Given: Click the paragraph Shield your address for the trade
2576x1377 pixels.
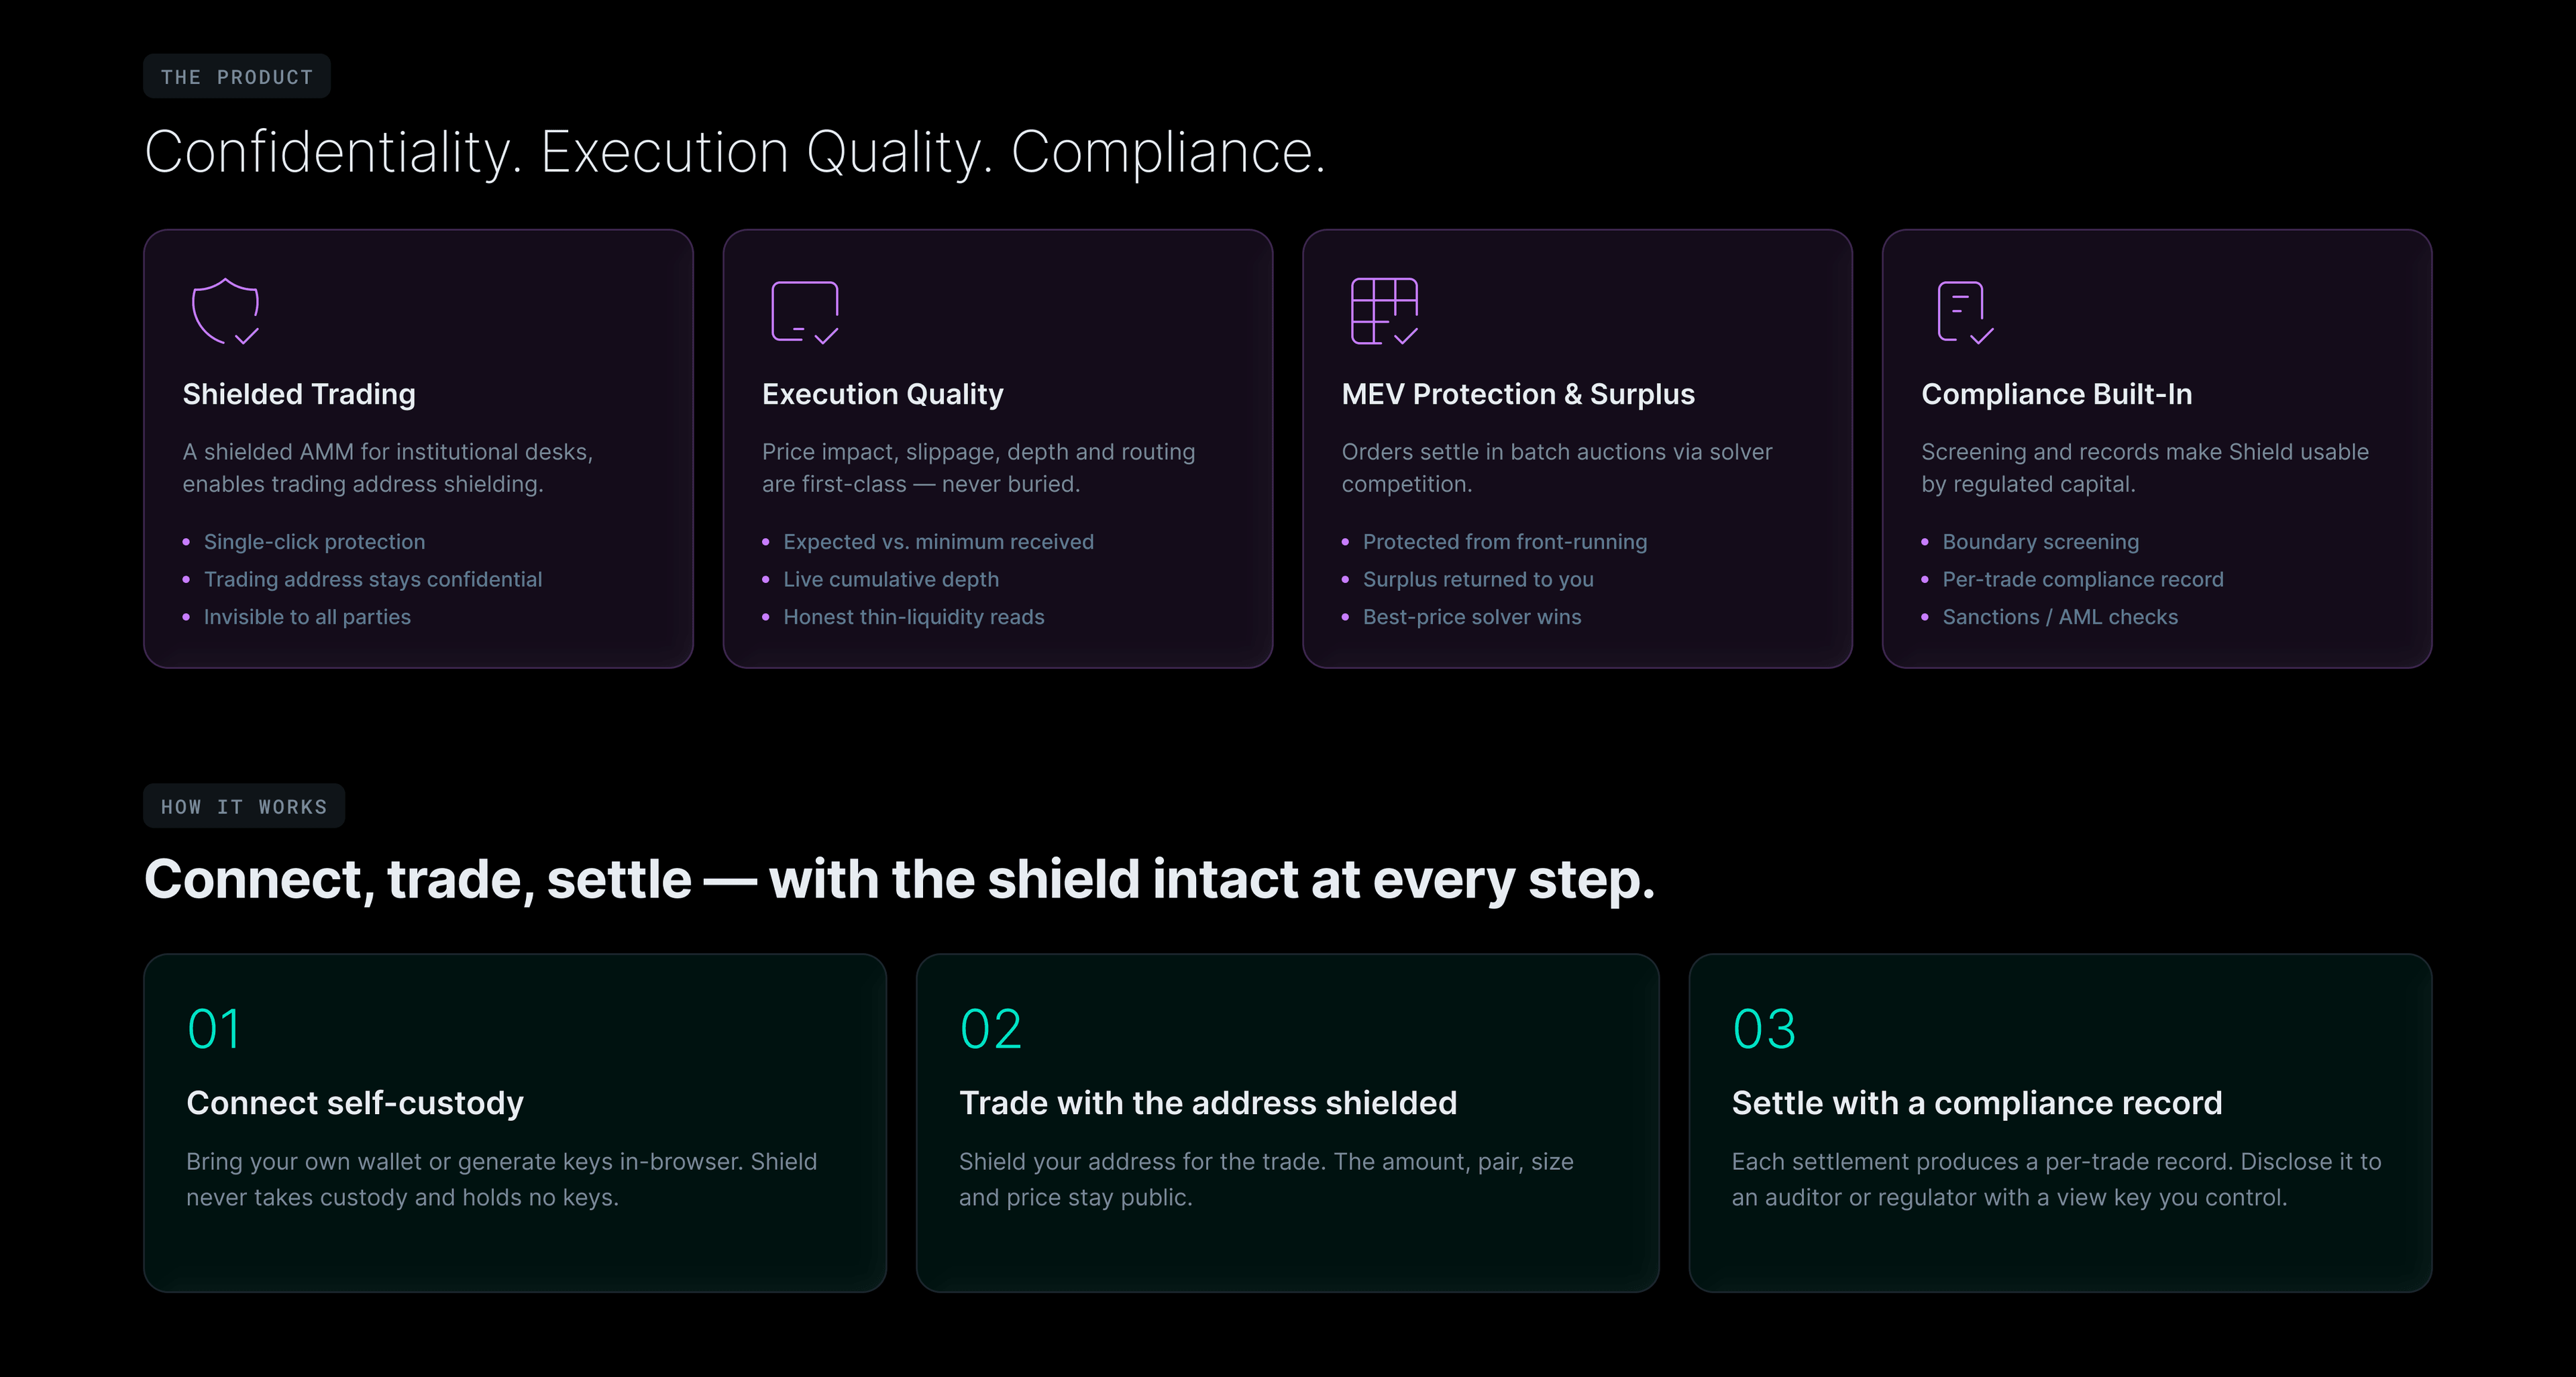Looking at the screenshot, I should pyautogui.click(x=1266, y=1179).
